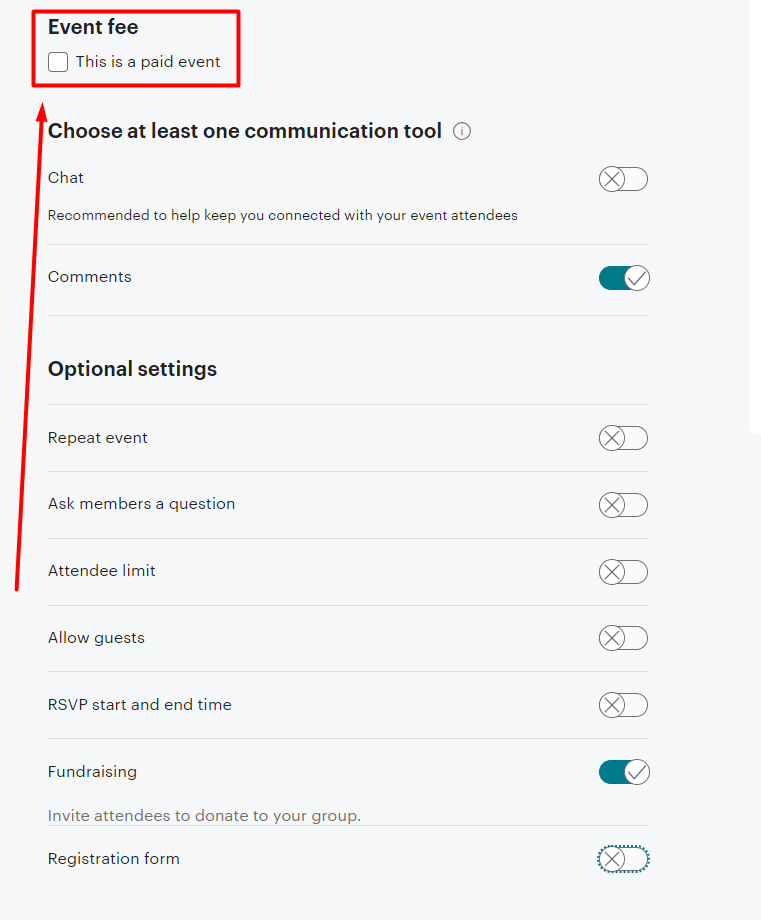Turn off the Comments toggle
This screenshot has width=761, height=920.
click(624, 278)
